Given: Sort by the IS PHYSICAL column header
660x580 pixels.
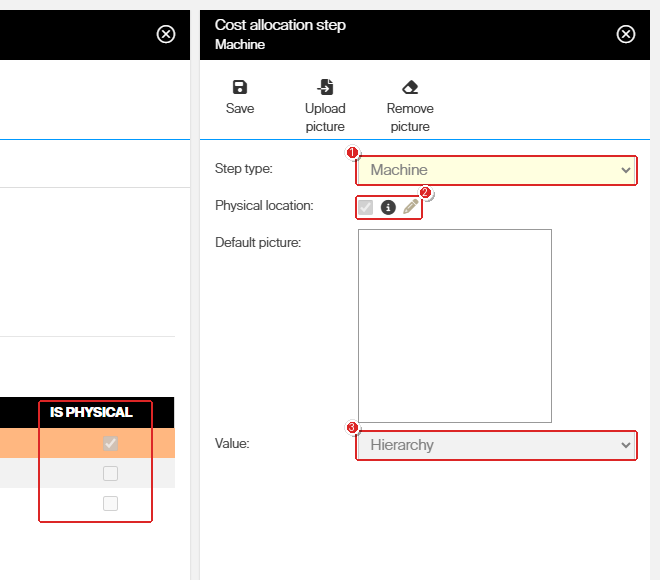Looking at the screenshot, I should (x=91, y=412).
